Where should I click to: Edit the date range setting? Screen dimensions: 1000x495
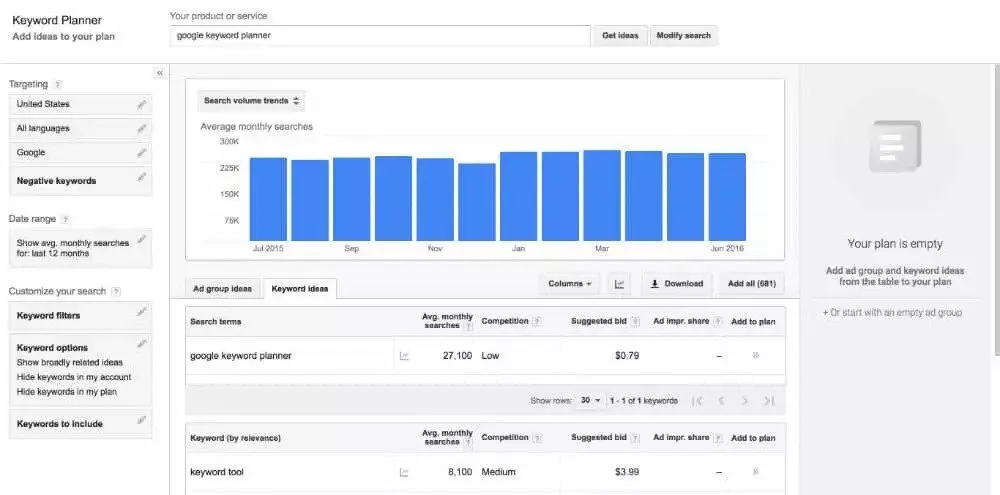click(x=142, y=239)
